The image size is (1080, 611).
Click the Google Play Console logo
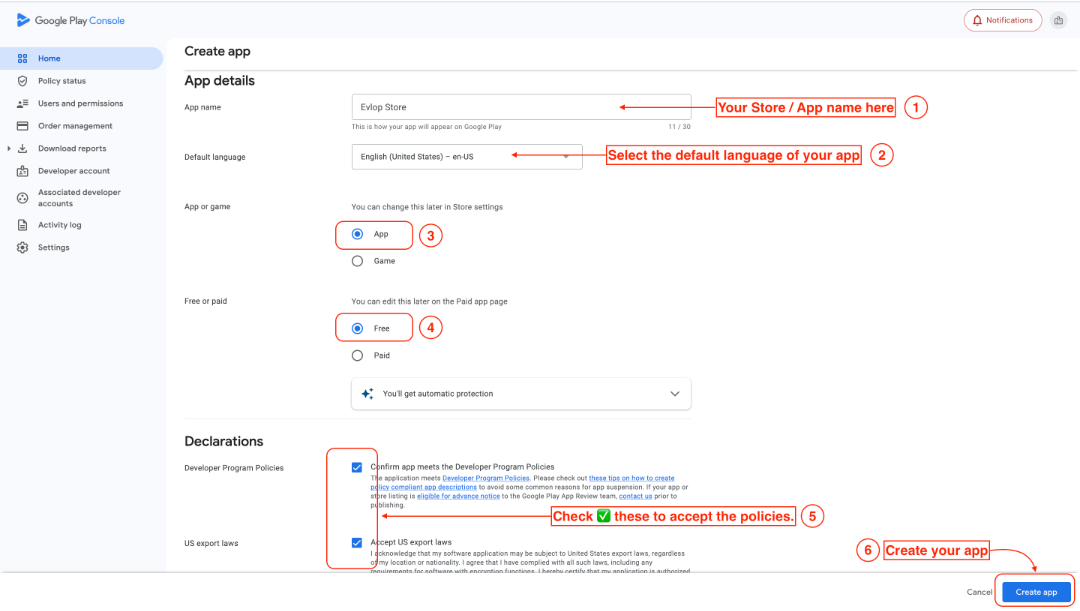click(x=70, y=21)
